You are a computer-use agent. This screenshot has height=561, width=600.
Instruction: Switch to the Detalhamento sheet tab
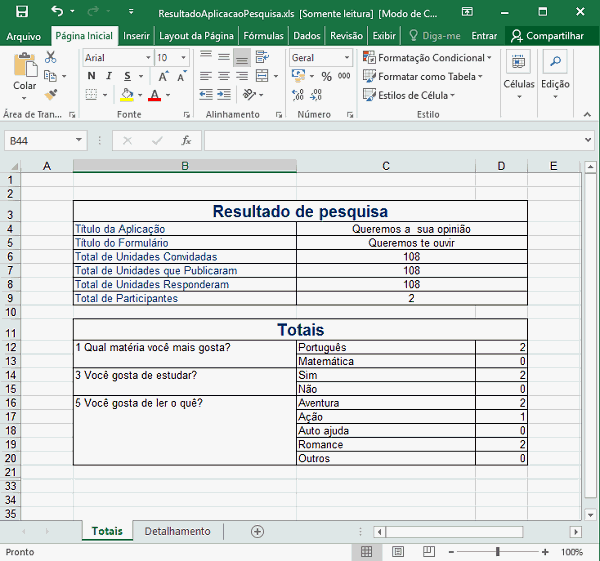click(177, 531)
